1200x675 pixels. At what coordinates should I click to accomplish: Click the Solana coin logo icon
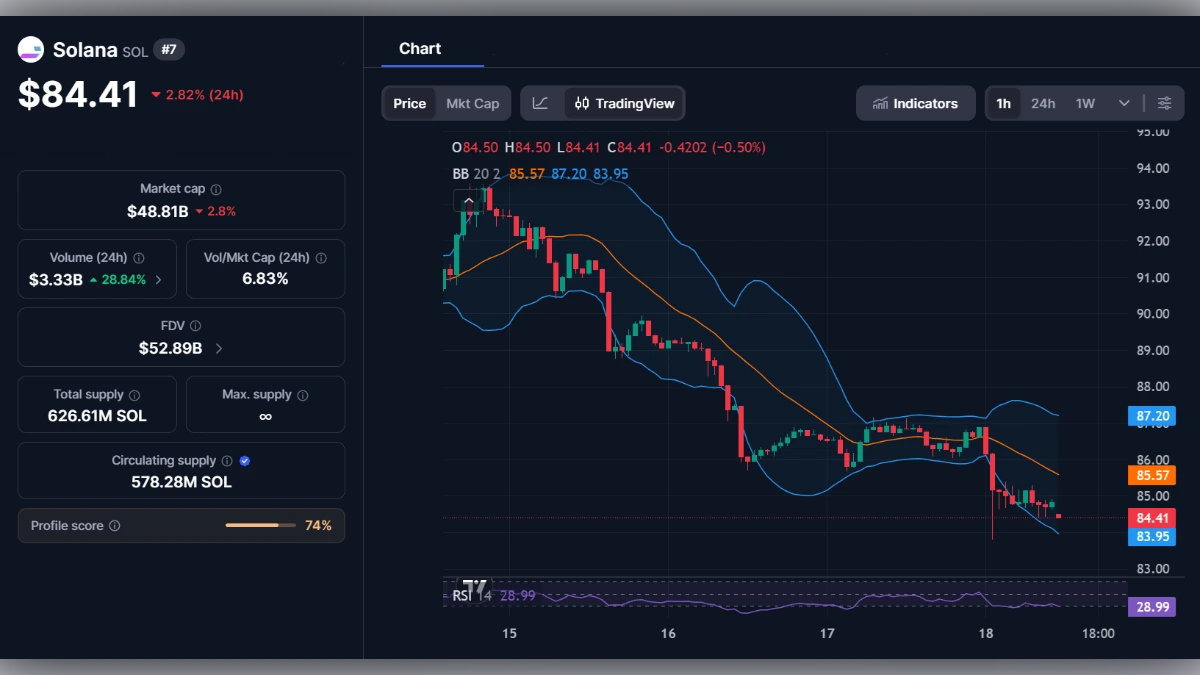coord(31,49)
